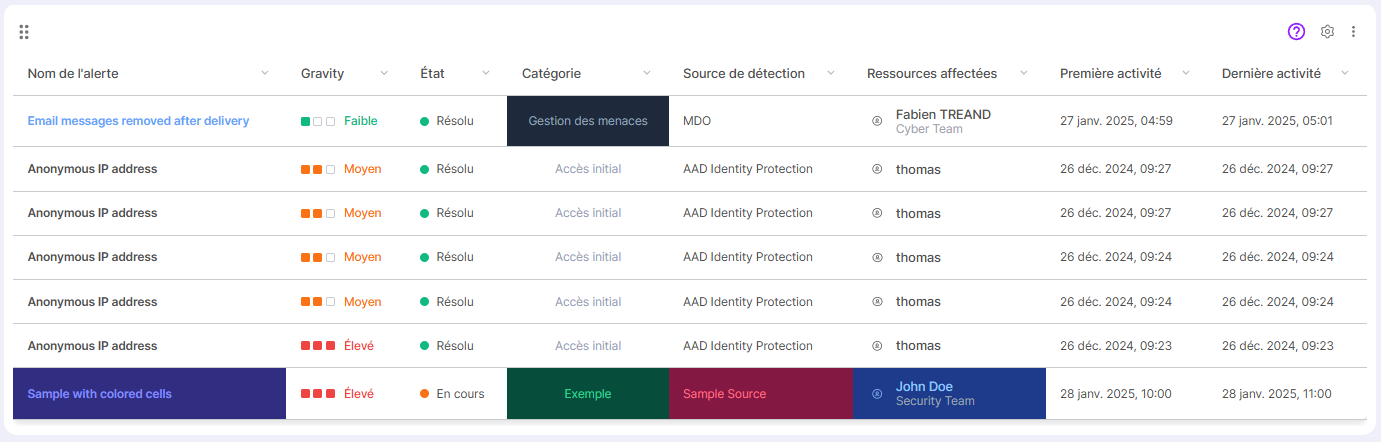Viewport: 1381px width, 442px height.
Task: Click the purple help question mark icon
Action: (x=1296, y=32)
